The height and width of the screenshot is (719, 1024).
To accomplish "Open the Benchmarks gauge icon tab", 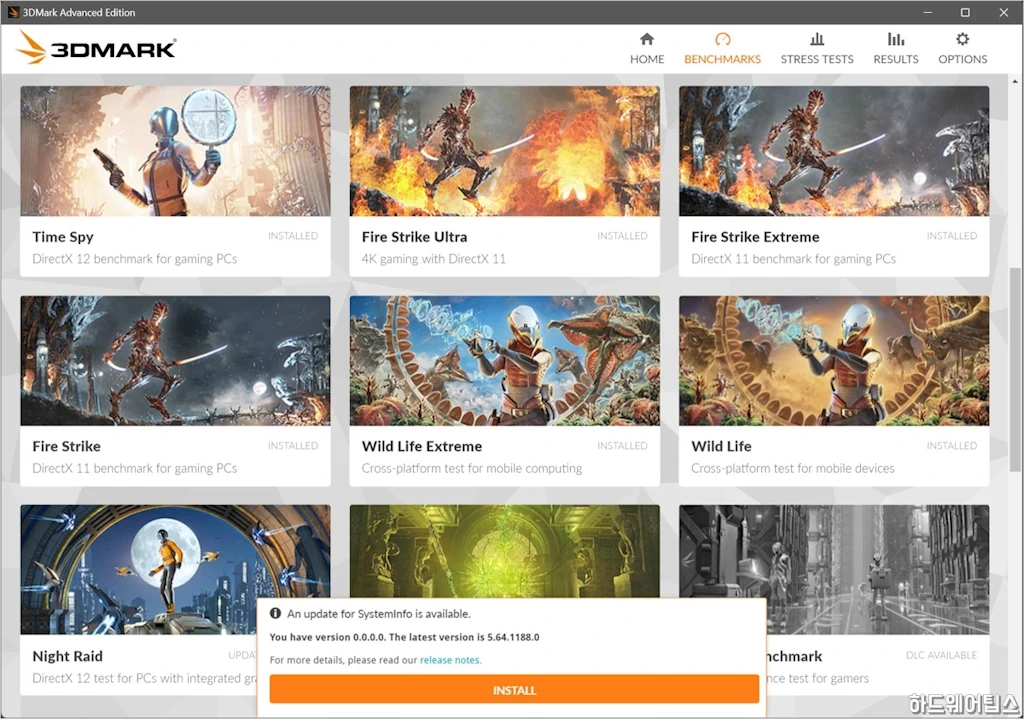I will pyautogui.click(x=722, y=39).
